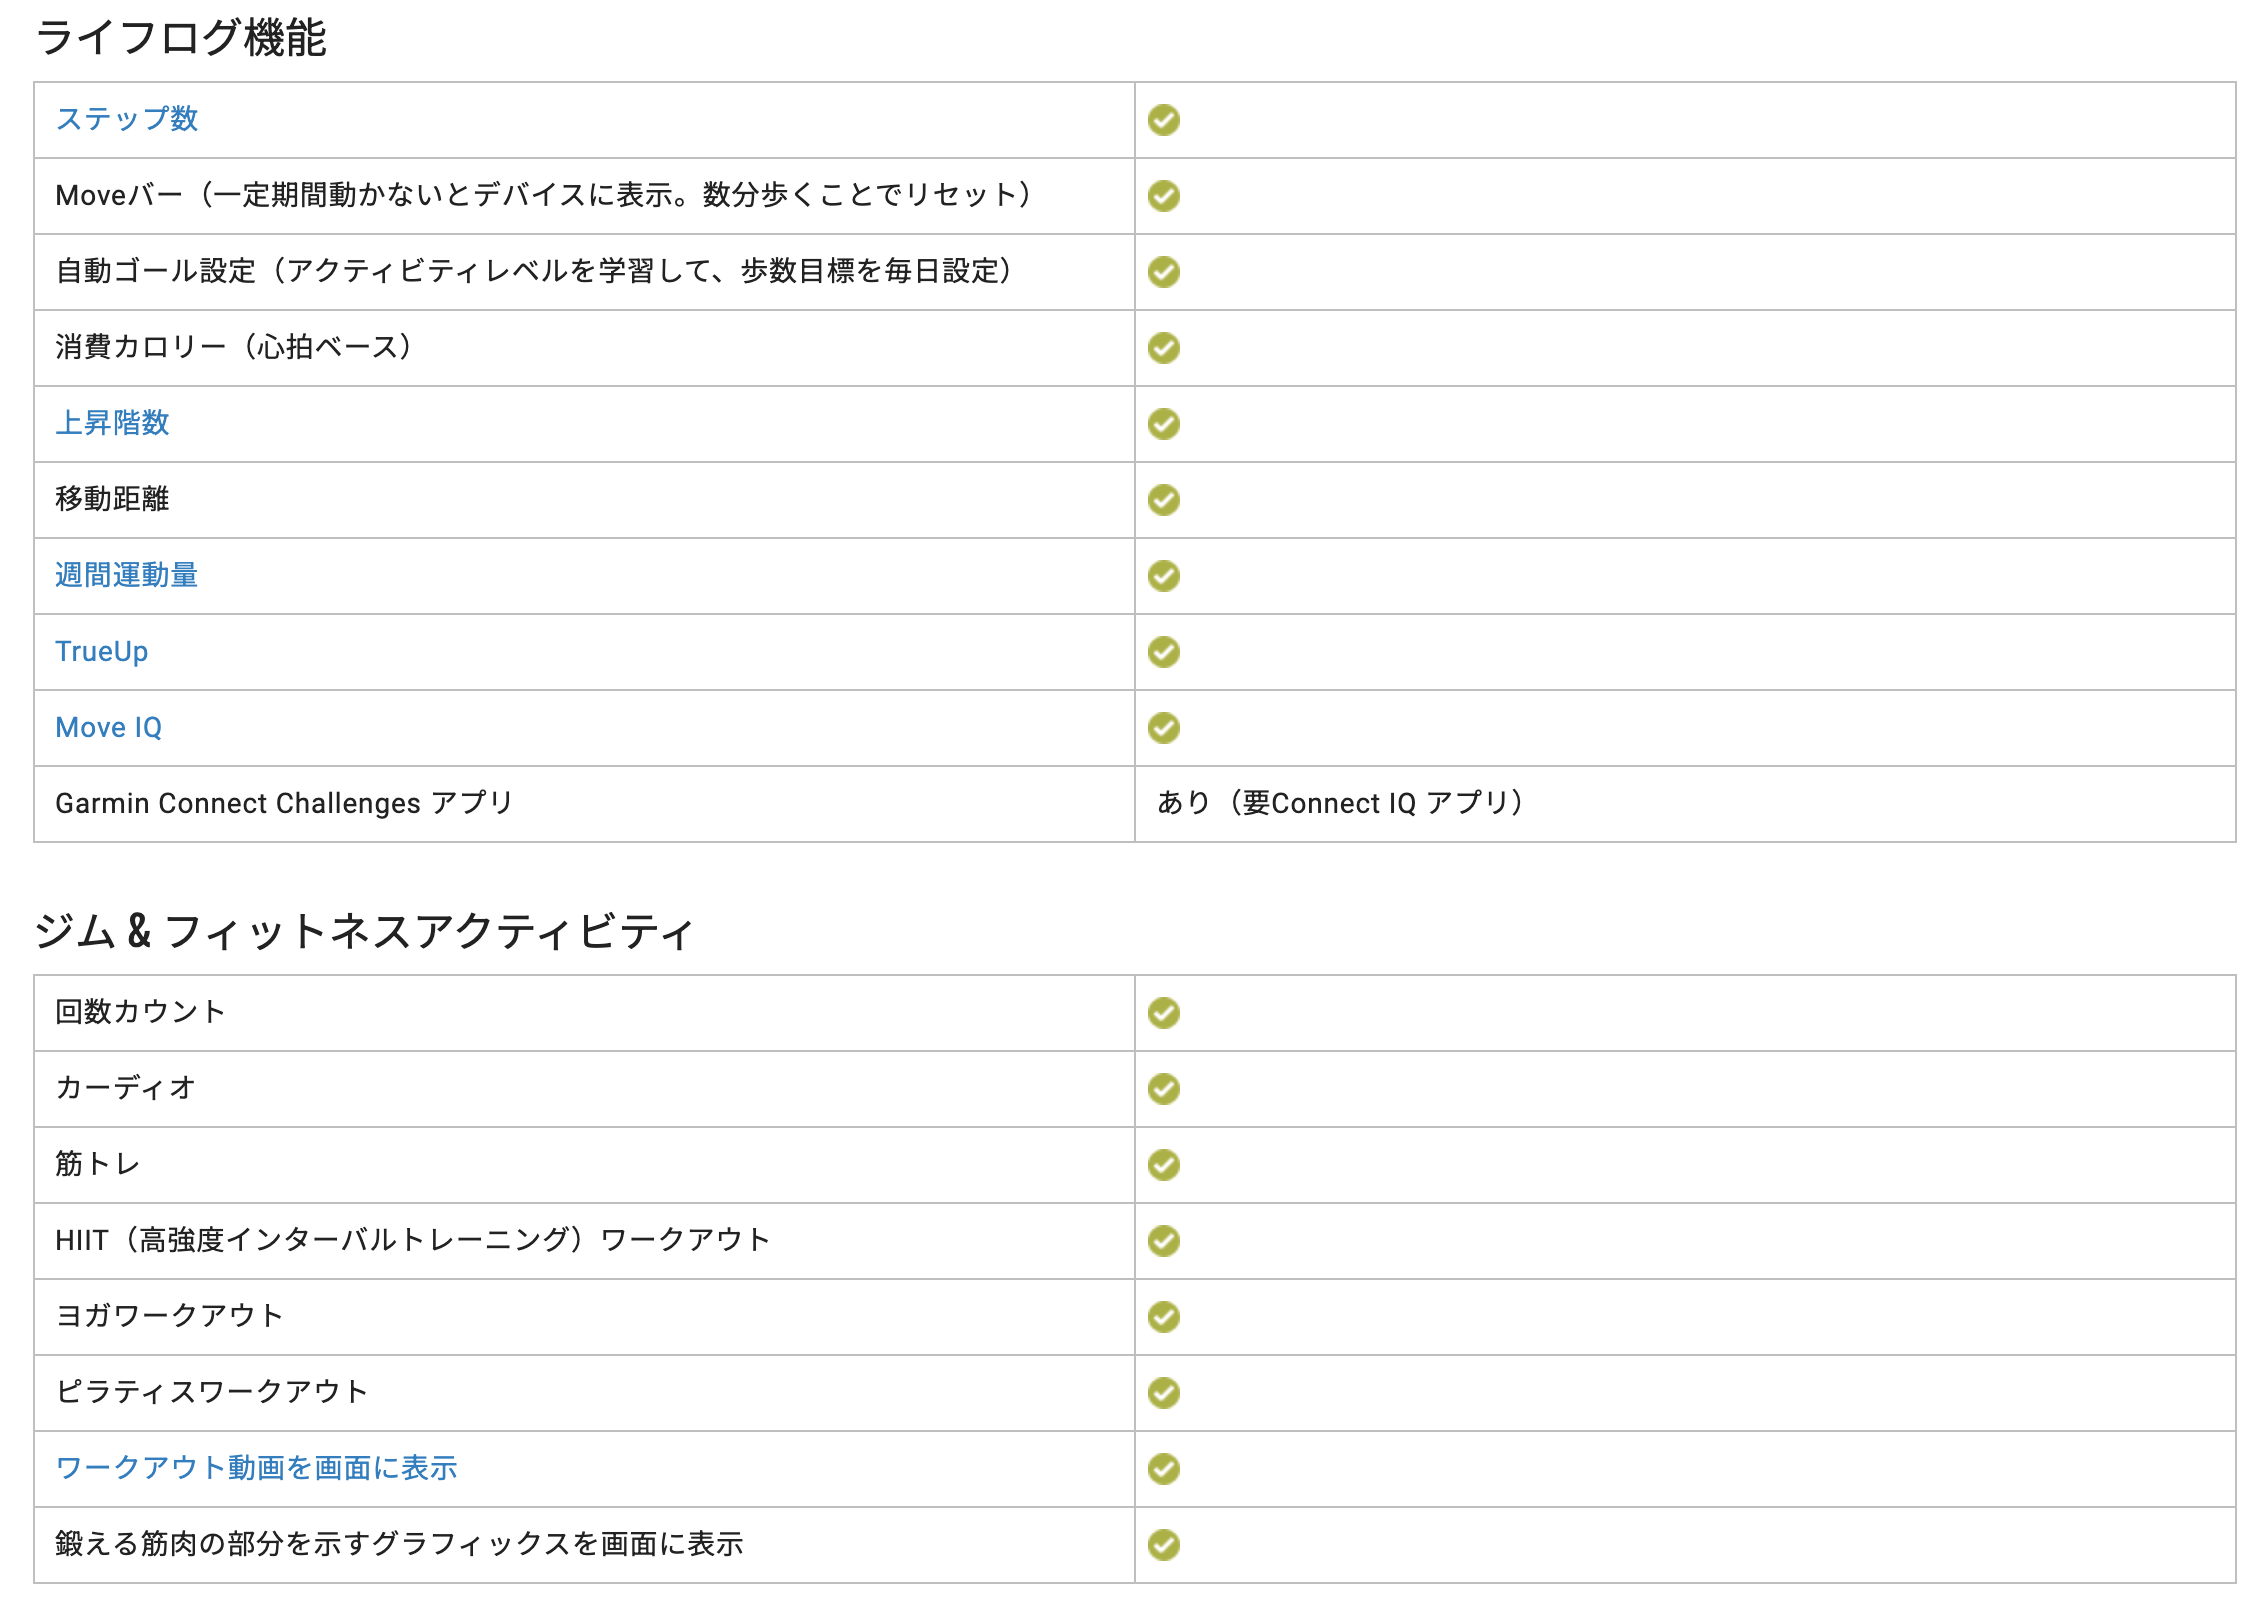Follow the 週間運動量 link
The image size is (2266, 1614).
tap(127, 575)
